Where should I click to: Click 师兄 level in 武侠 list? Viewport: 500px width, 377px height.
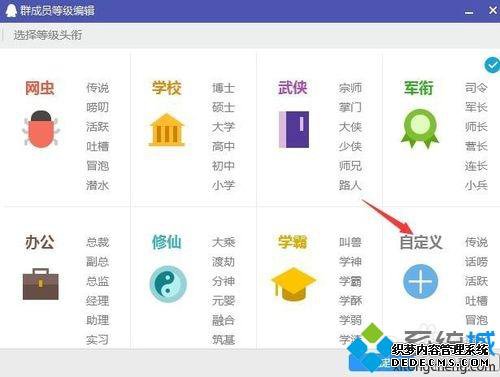click(x=350, y=166)
